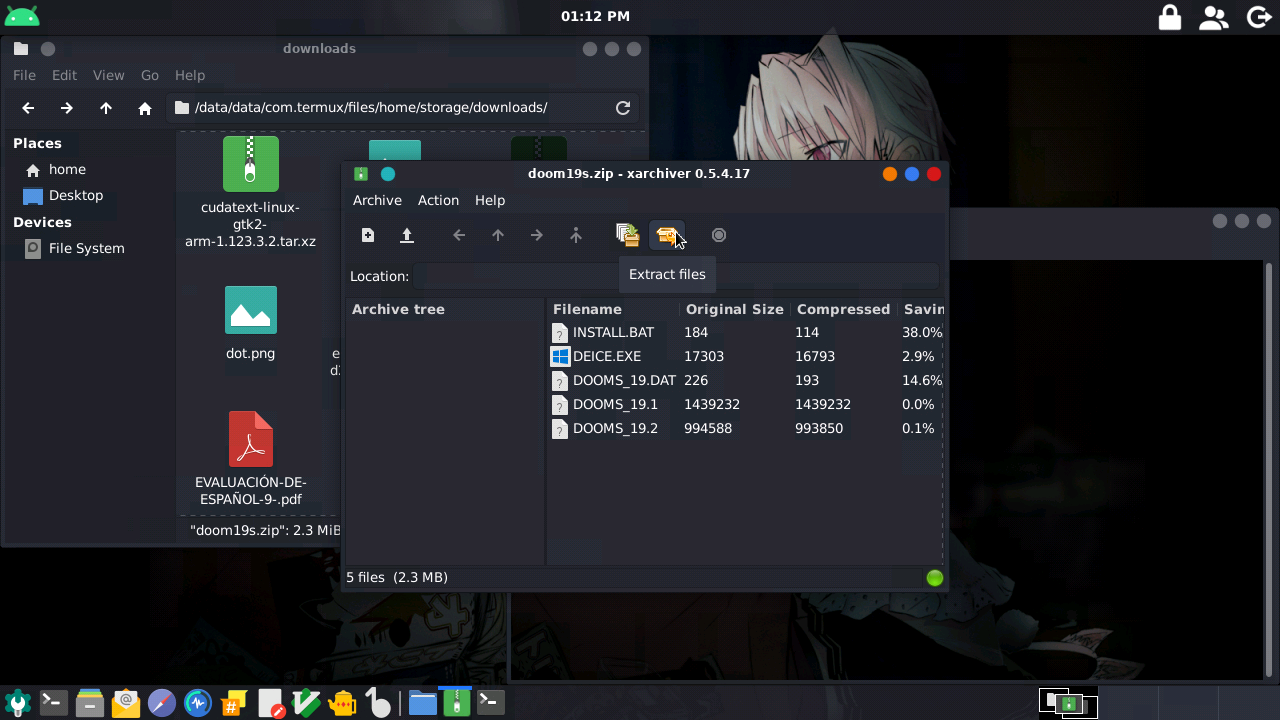The width and height of the screenshot is (1280, 720).
Task: Click the DEICE.EXE Windows file icon
Action: [x=560, y=356]
